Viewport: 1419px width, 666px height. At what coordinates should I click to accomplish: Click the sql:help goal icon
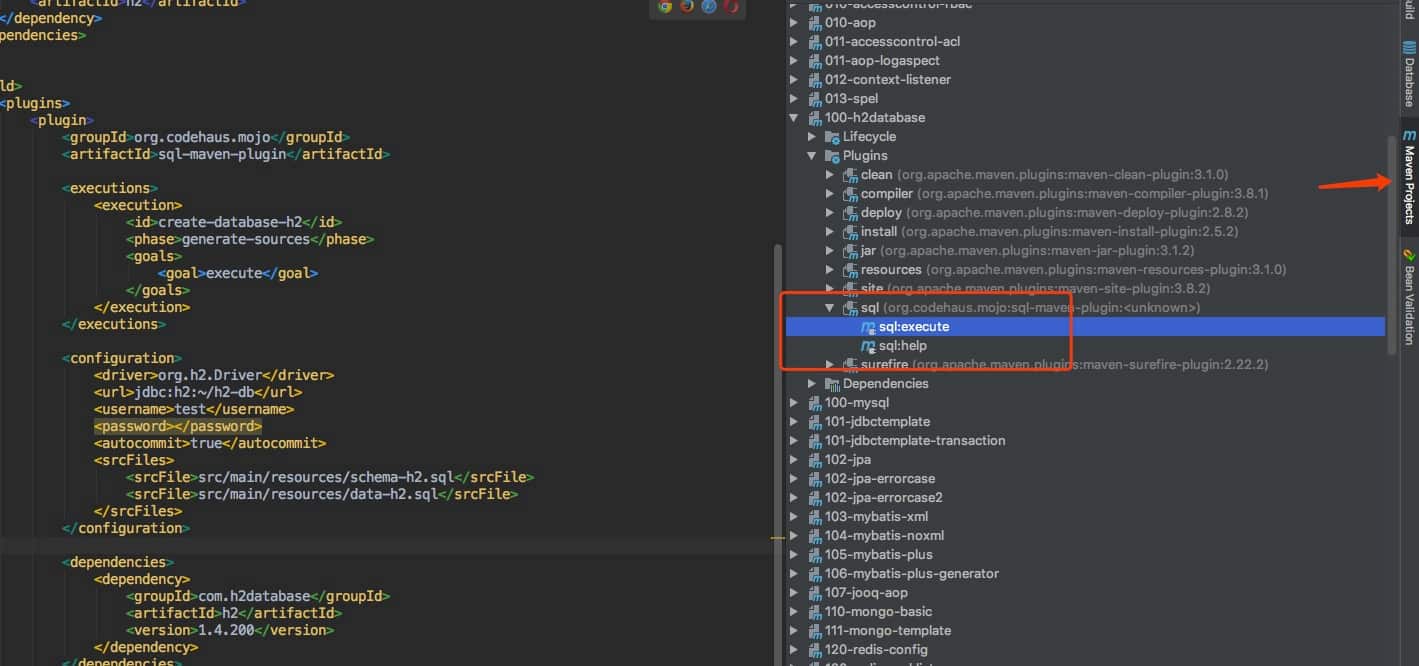(x=868, y=346)
